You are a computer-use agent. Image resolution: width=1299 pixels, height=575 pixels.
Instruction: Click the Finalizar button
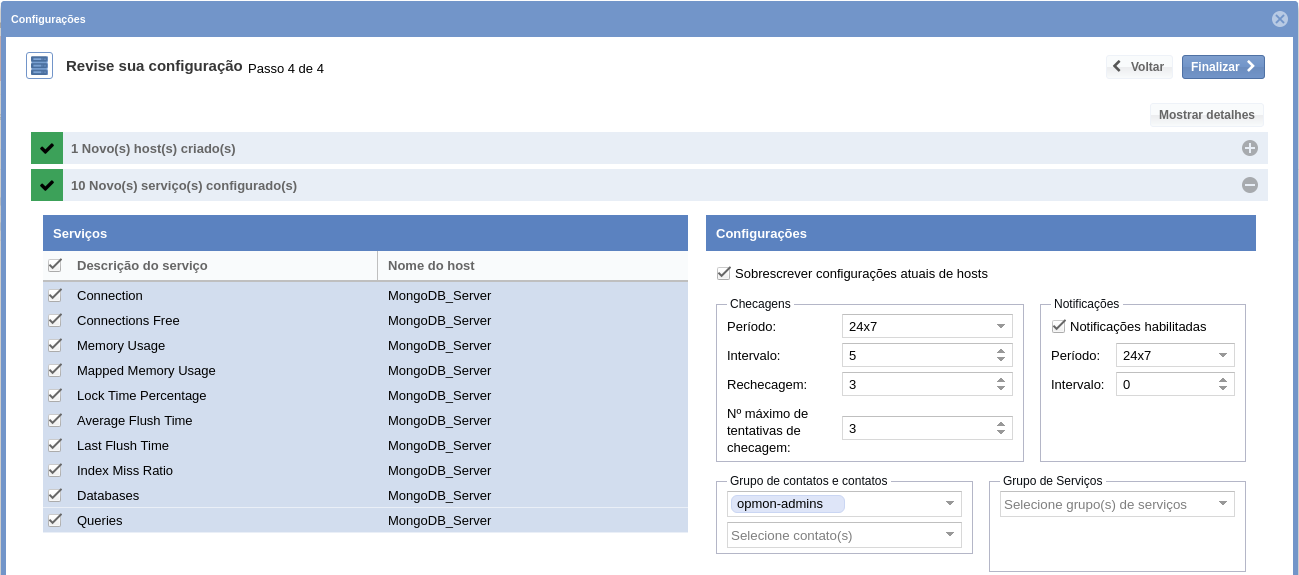[x=1222, y=67]
